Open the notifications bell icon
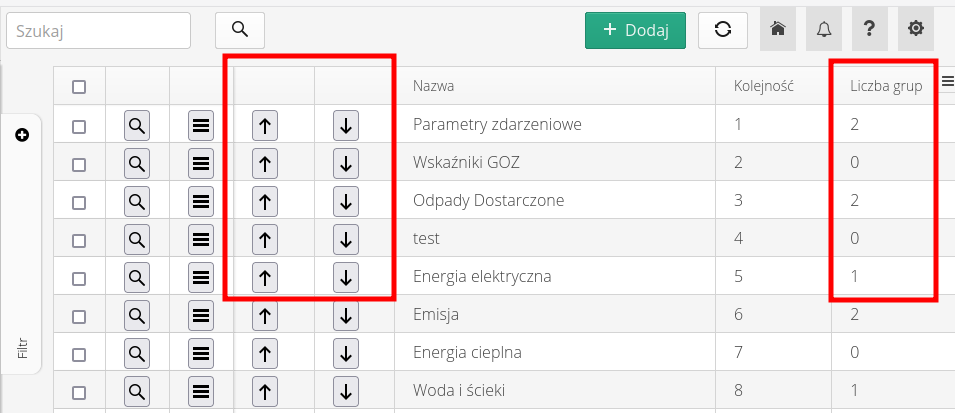 pyautogui.click(x=824, y=30)
